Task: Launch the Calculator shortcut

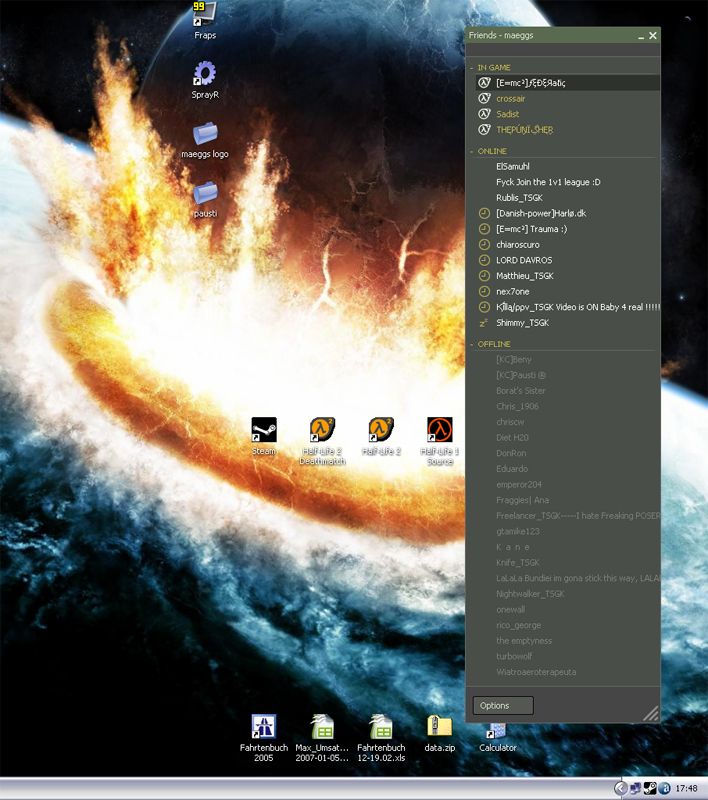Action: point(497,730)
